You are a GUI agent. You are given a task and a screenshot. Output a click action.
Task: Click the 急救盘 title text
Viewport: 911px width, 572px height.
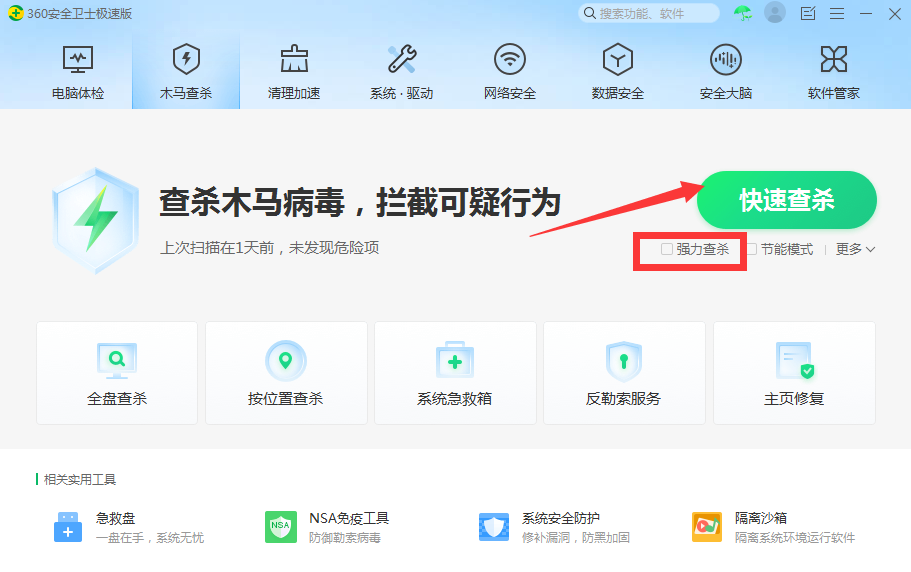(x=116, y=518)
